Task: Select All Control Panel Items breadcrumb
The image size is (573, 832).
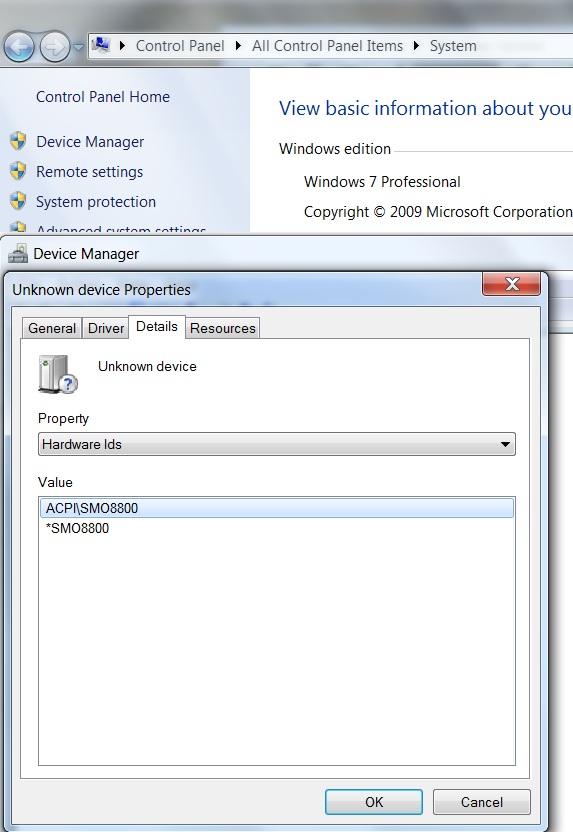Action: [x=327, y=46]
